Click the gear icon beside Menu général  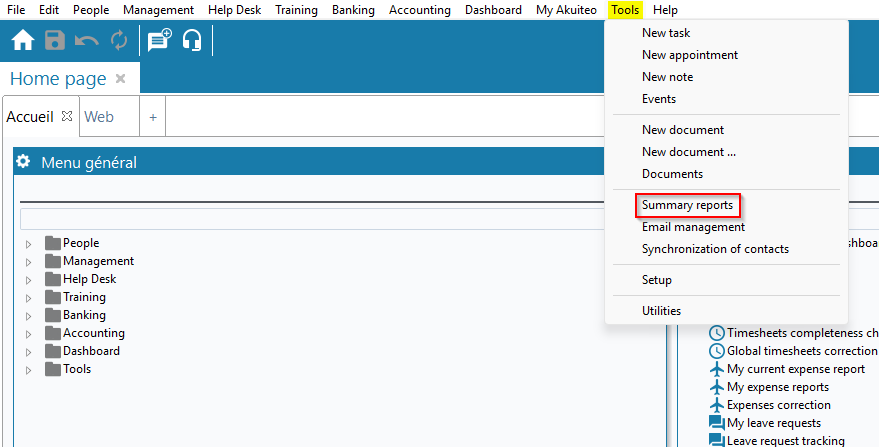click(23, 162)
